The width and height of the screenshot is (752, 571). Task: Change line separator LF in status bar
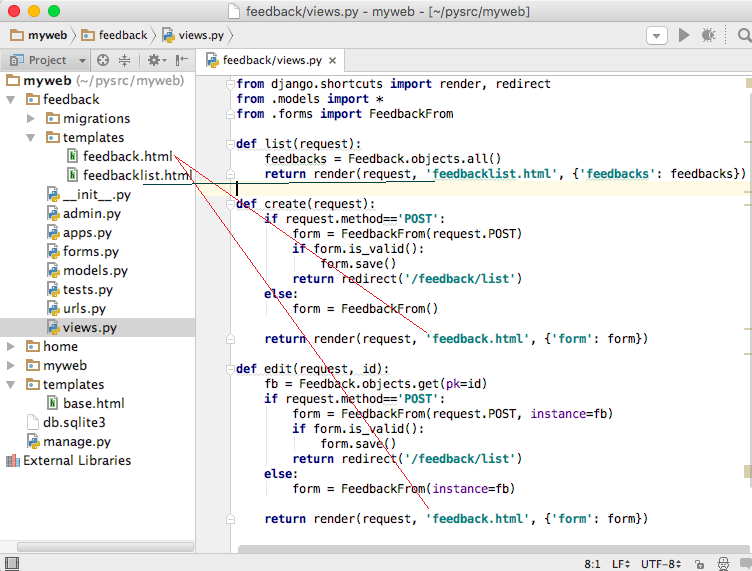621,564
